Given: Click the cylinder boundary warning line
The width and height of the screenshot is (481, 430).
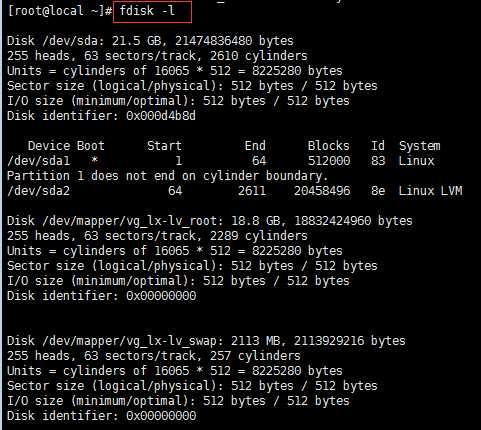Looking at the screenshot, I should tap(168, 176).
